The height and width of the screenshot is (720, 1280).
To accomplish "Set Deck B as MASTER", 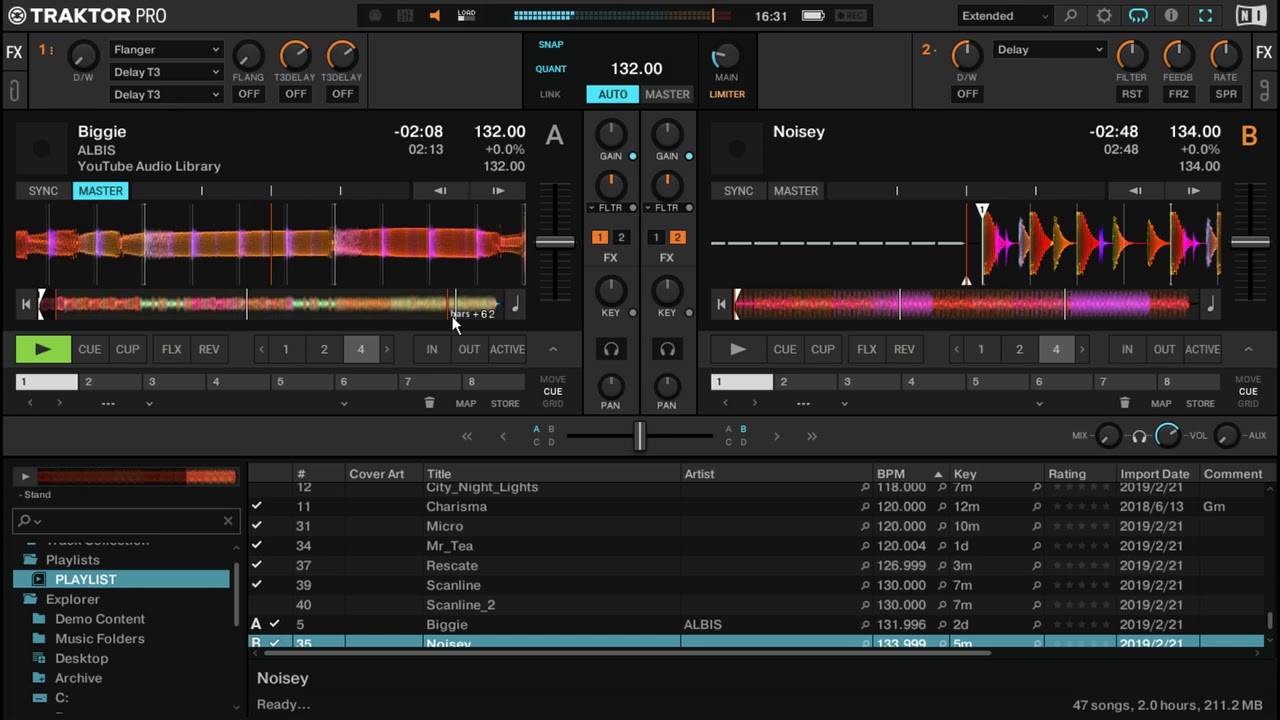I will pyautogui.click(x=796, y=191).
